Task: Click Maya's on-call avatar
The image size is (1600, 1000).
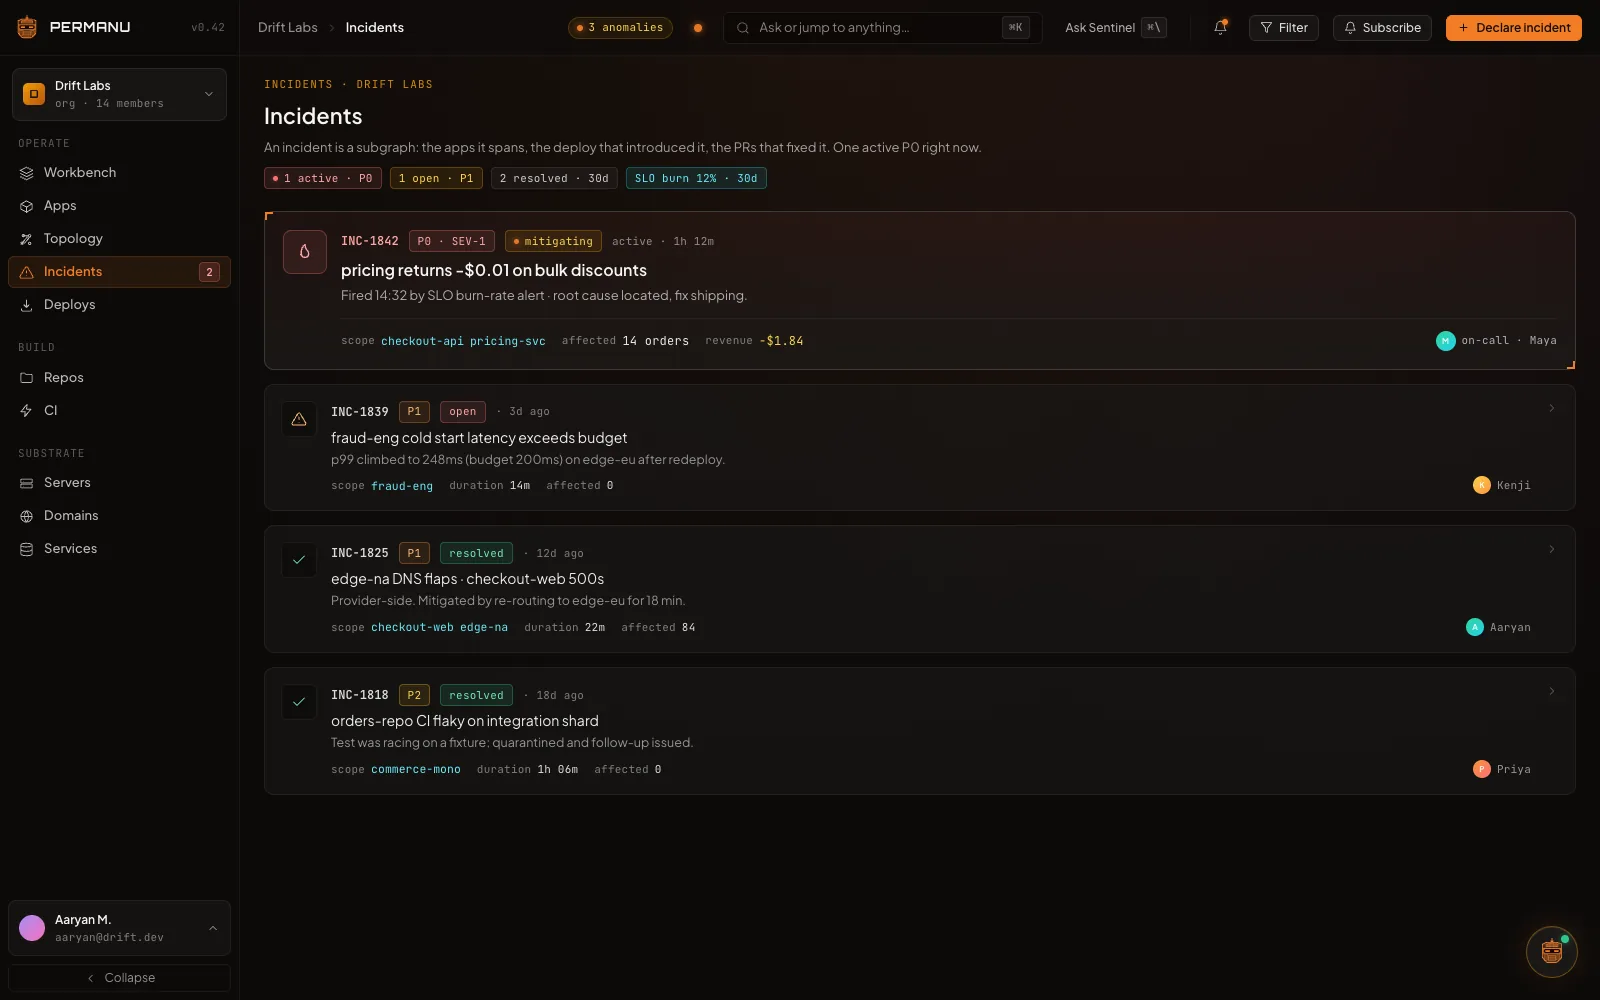Action: click(x=1445, y=341)
